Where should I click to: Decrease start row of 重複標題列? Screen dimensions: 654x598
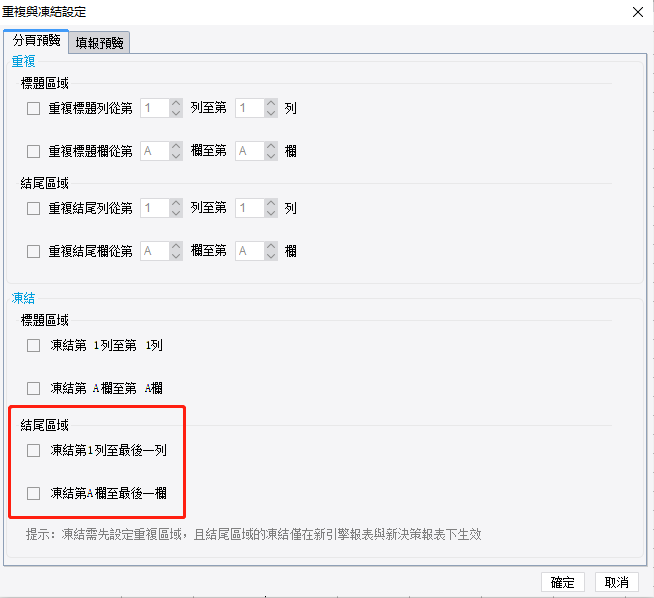click(176, 113)
